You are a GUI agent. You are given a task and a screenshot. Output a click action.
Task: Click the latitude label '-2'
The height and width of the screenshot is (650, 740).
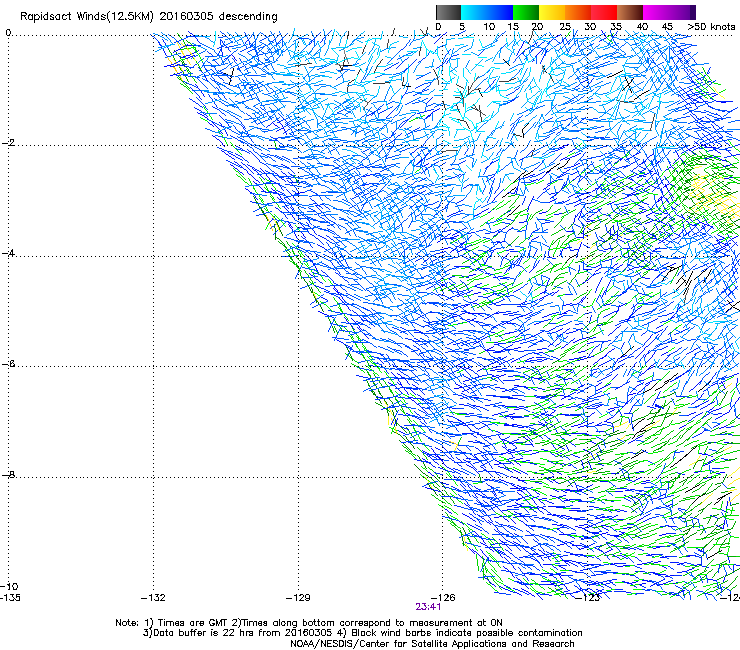pyautogui.click(x=8, y=143)
